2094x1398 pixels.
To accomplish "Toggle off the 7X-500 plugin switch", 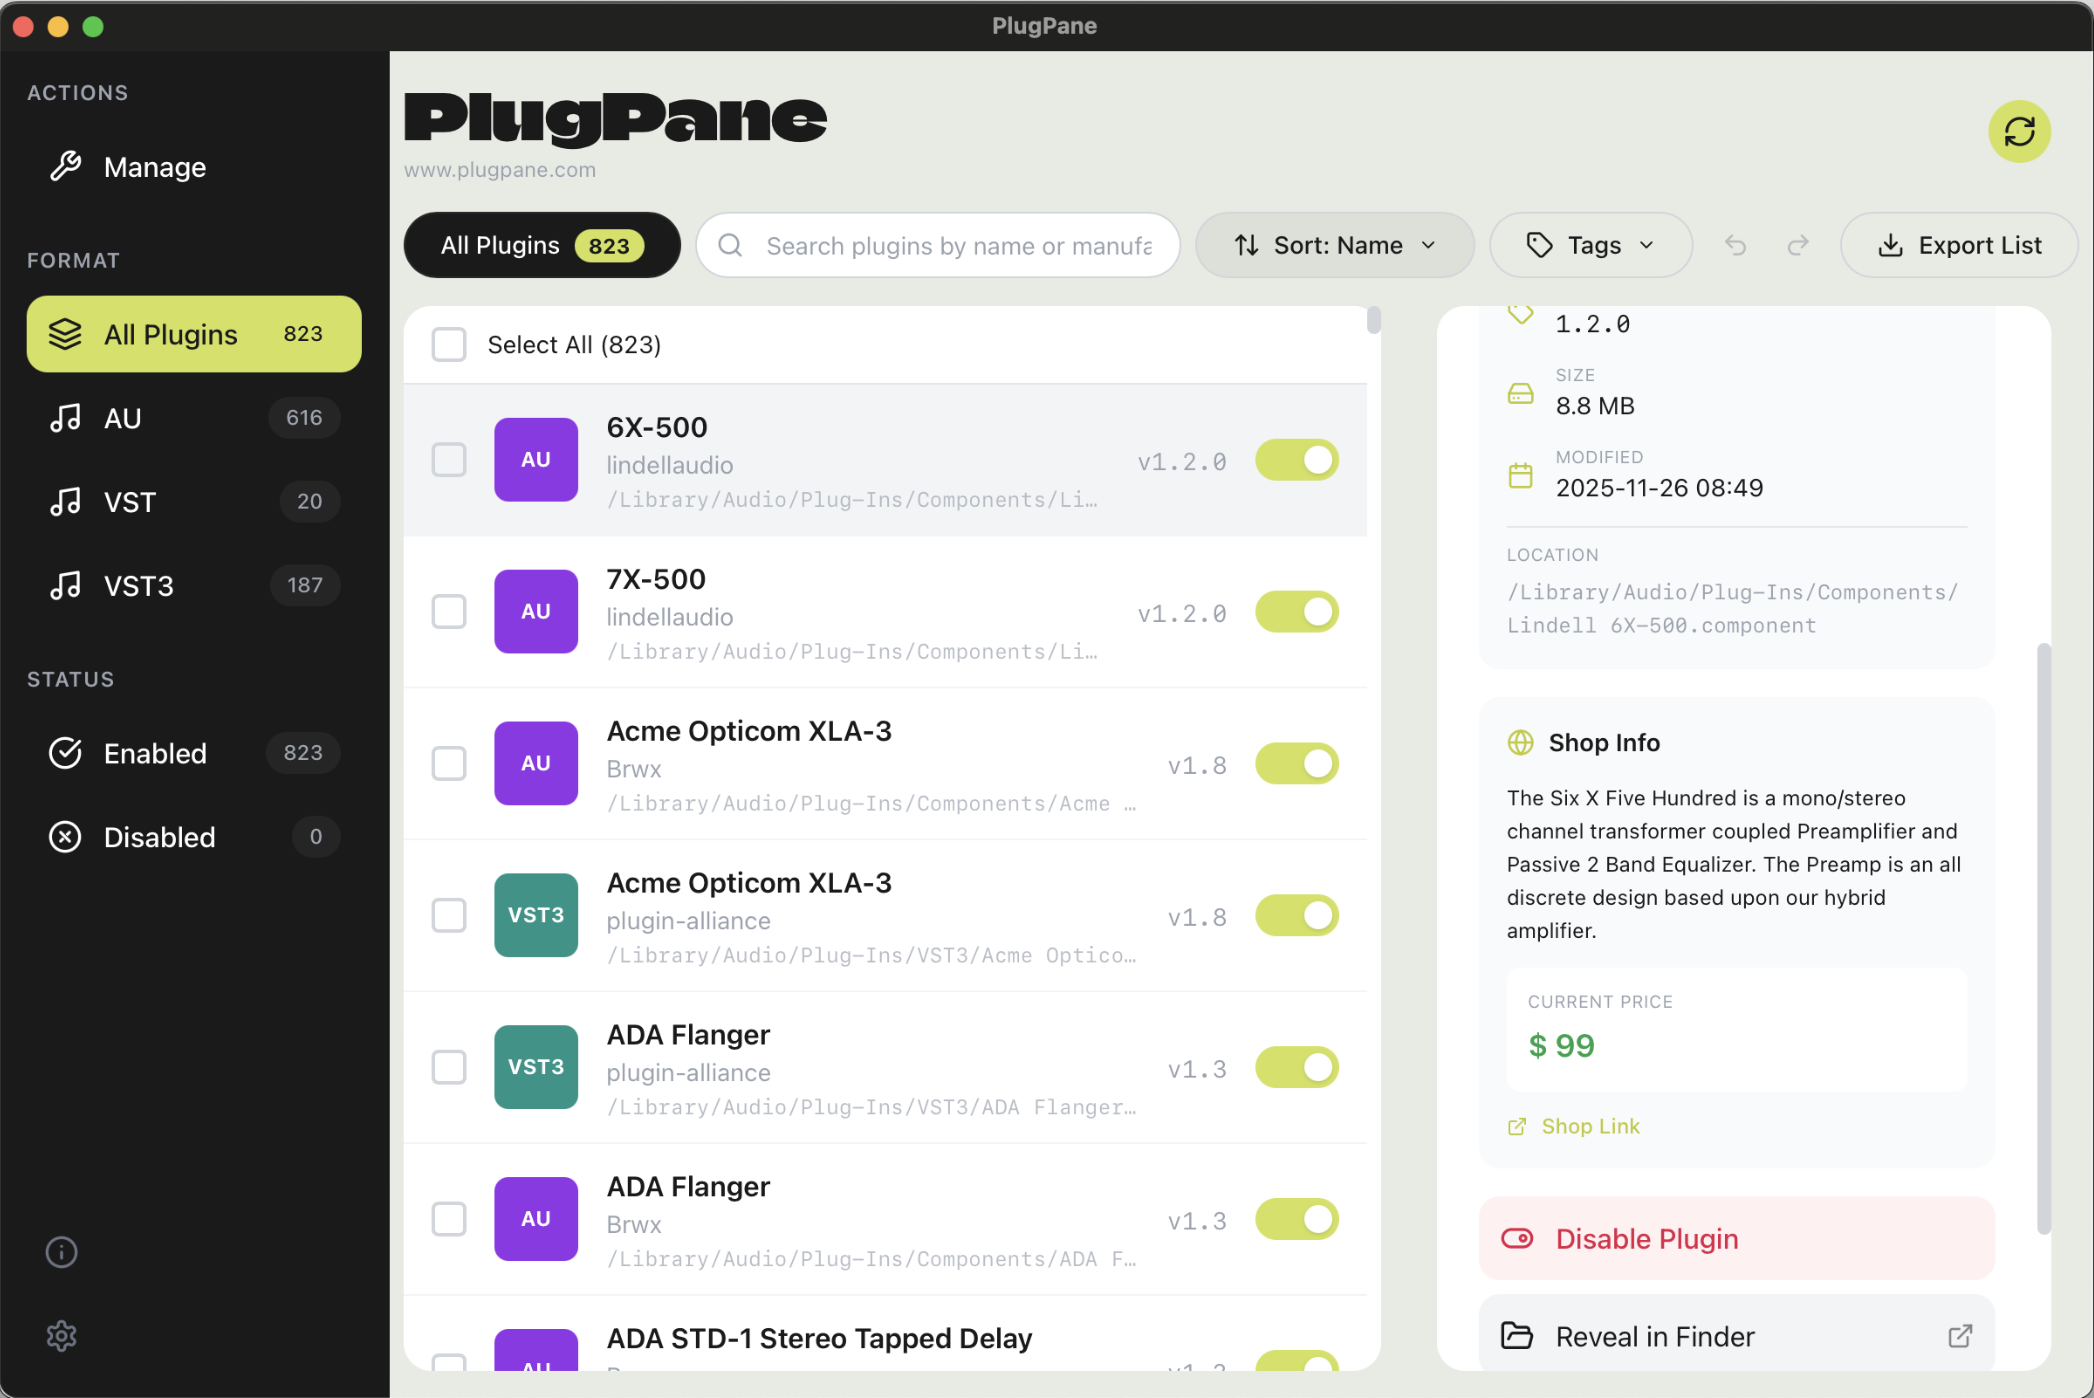I will point(1297,612).
